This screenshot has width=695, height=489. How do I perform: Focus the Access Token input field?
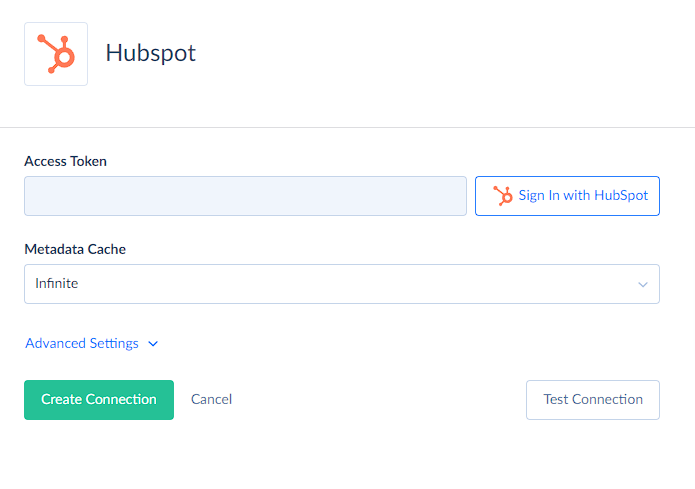pos(245,196)
